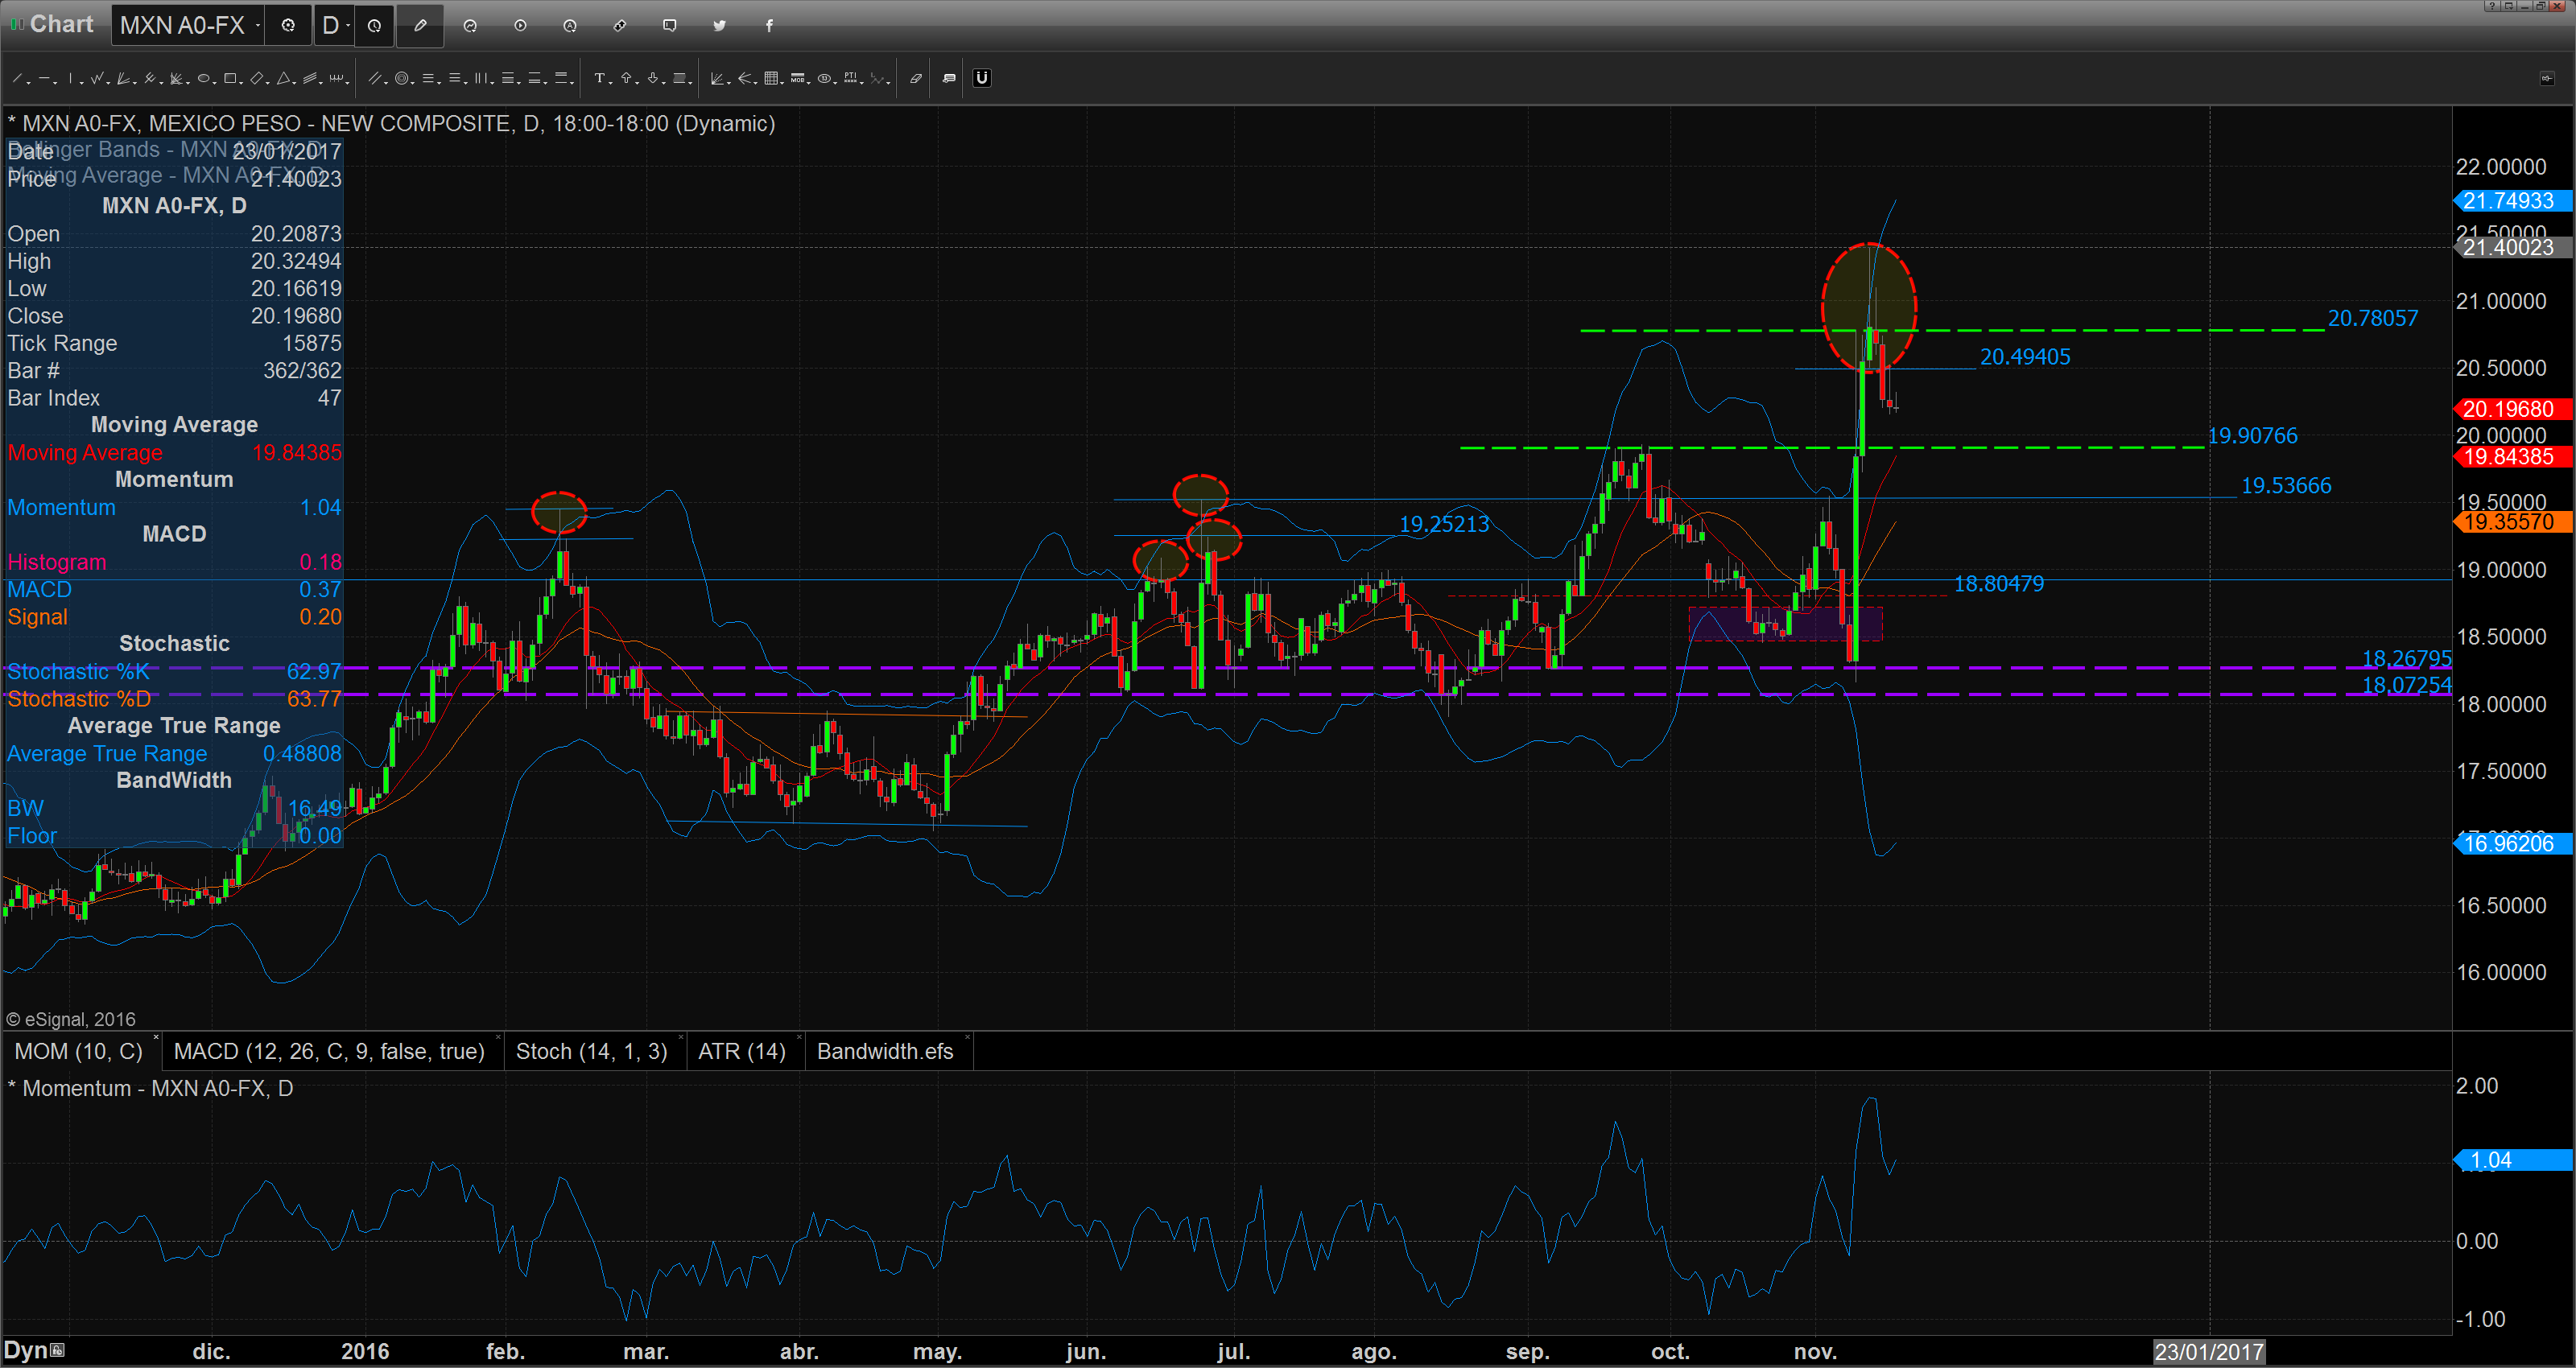Click the red 20.19680 last price label

[x=2513, y=409]
